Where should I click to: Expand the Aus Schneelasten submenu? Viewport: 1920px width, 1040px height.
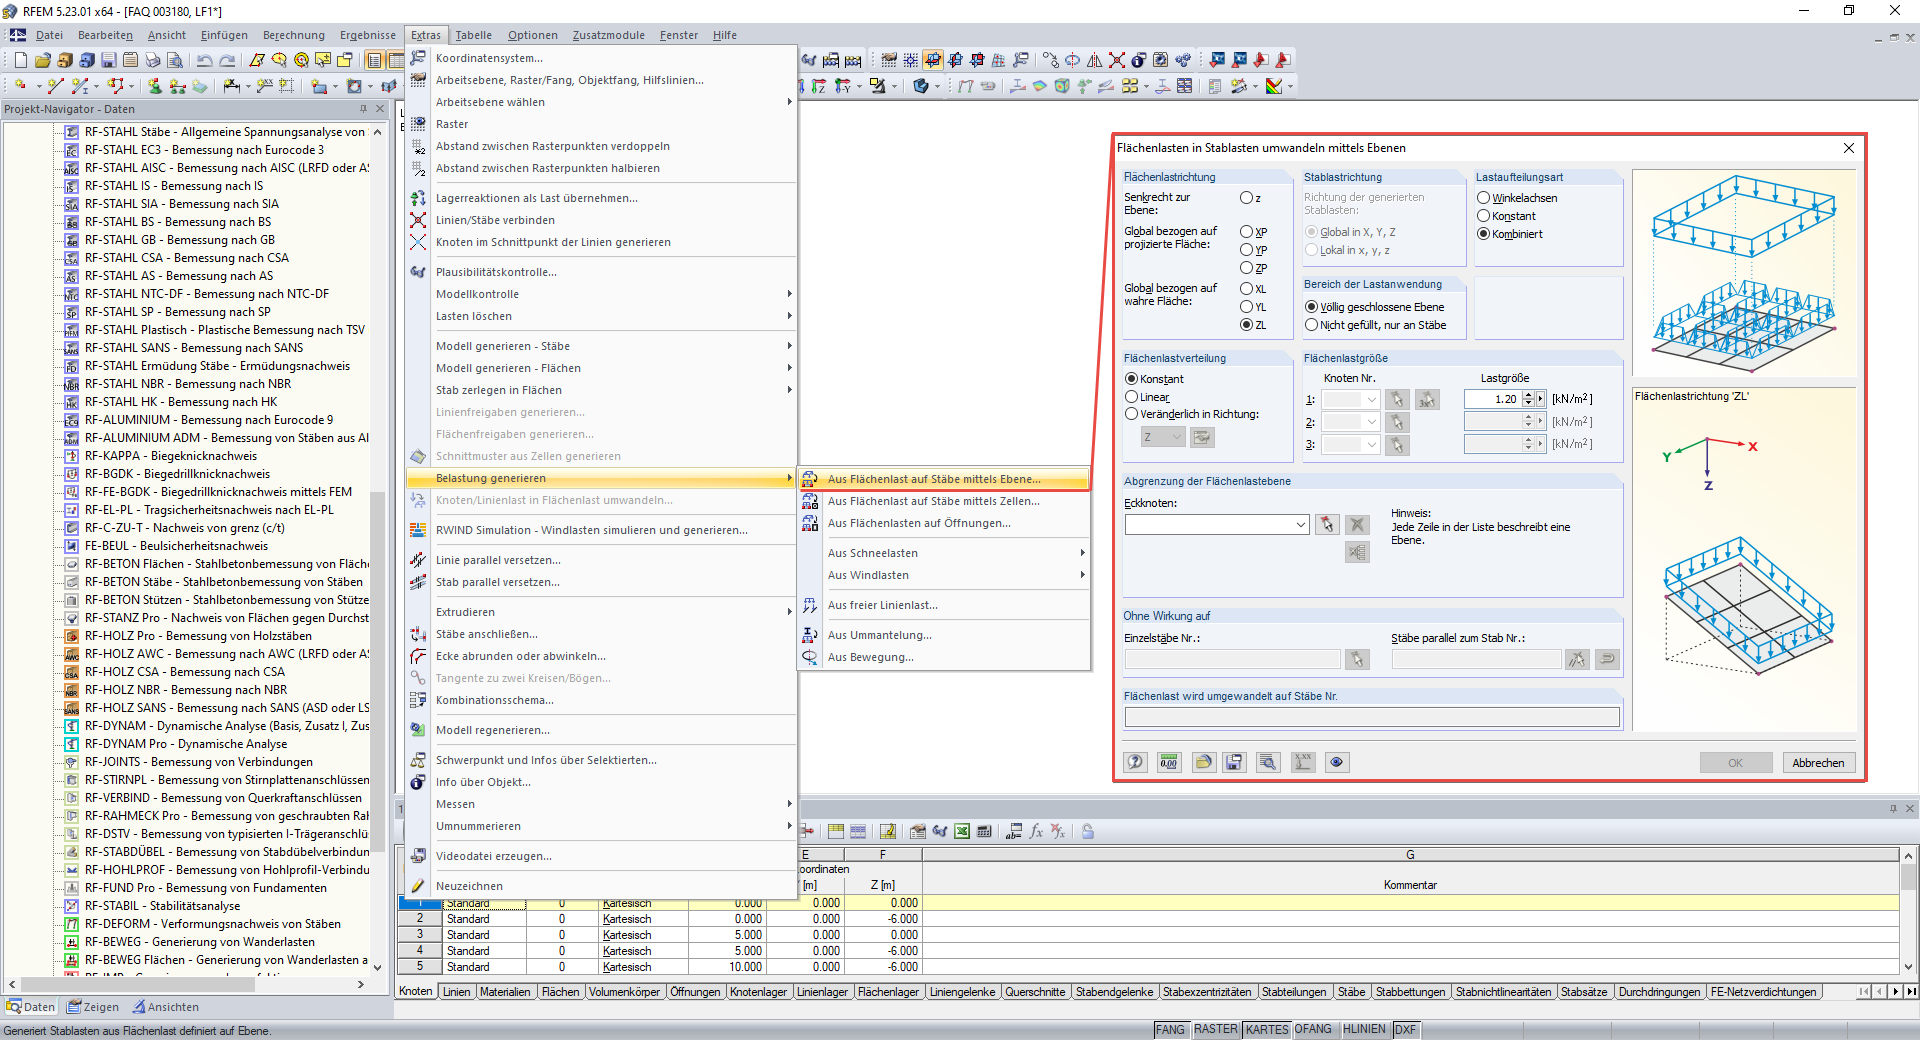coord(944,553)
